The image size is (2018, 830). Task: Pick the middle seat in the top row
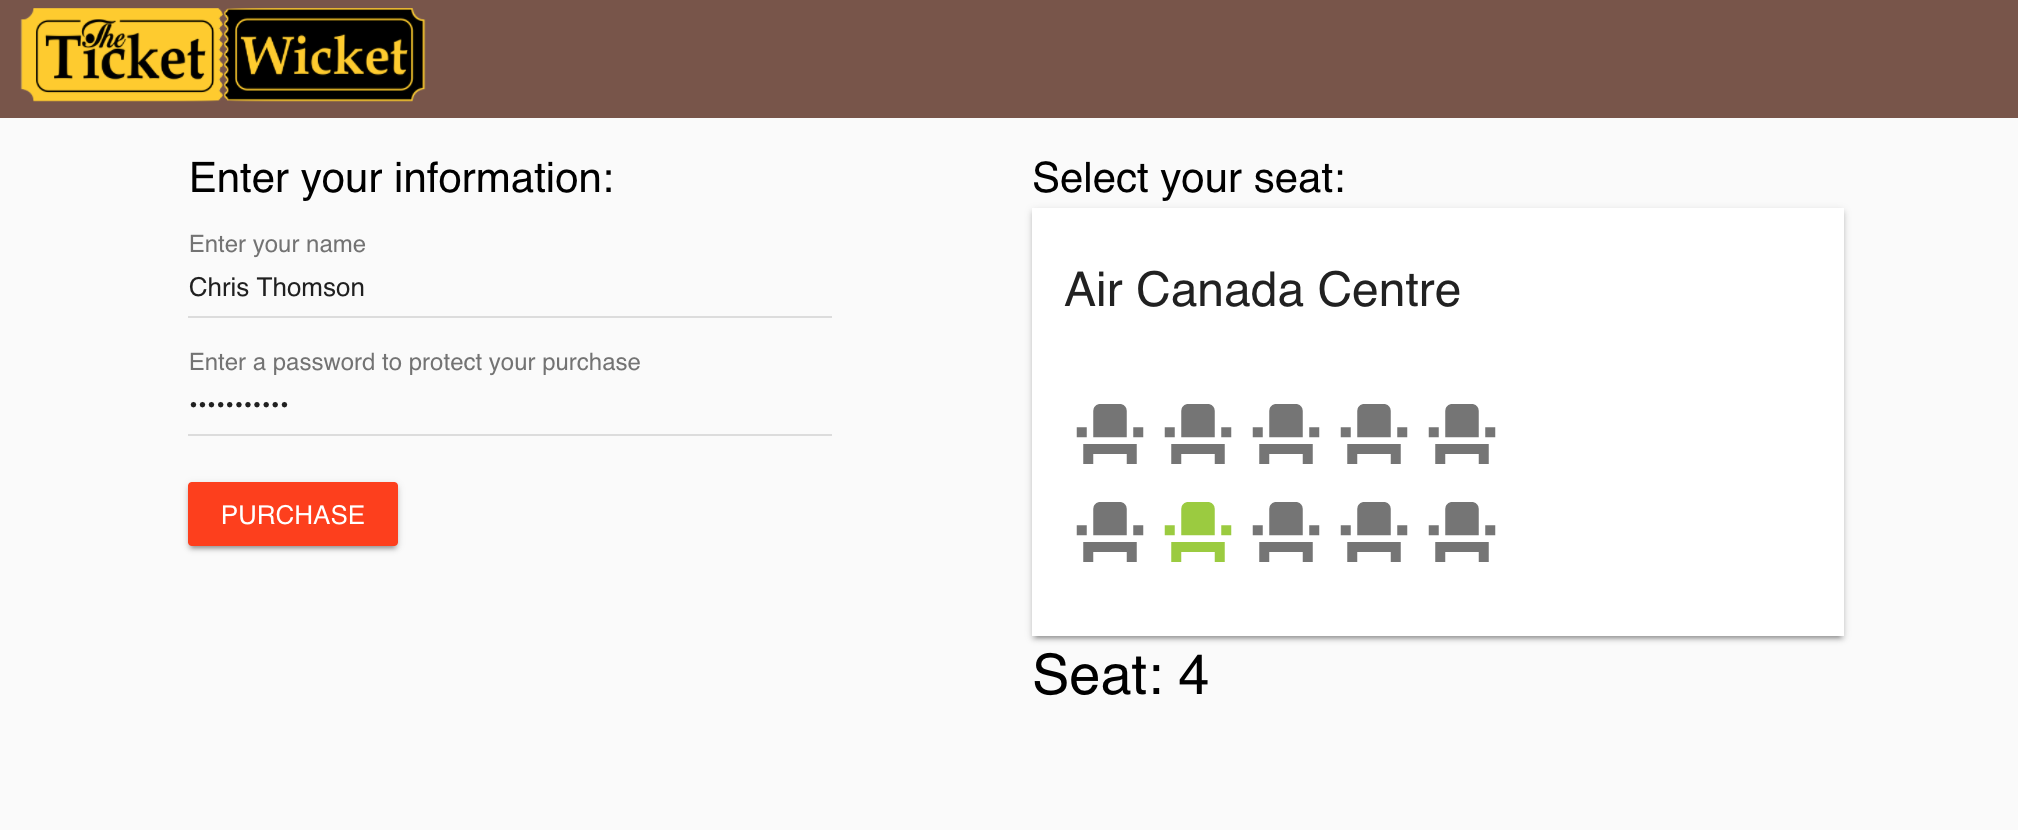[x=1286, y=433]
